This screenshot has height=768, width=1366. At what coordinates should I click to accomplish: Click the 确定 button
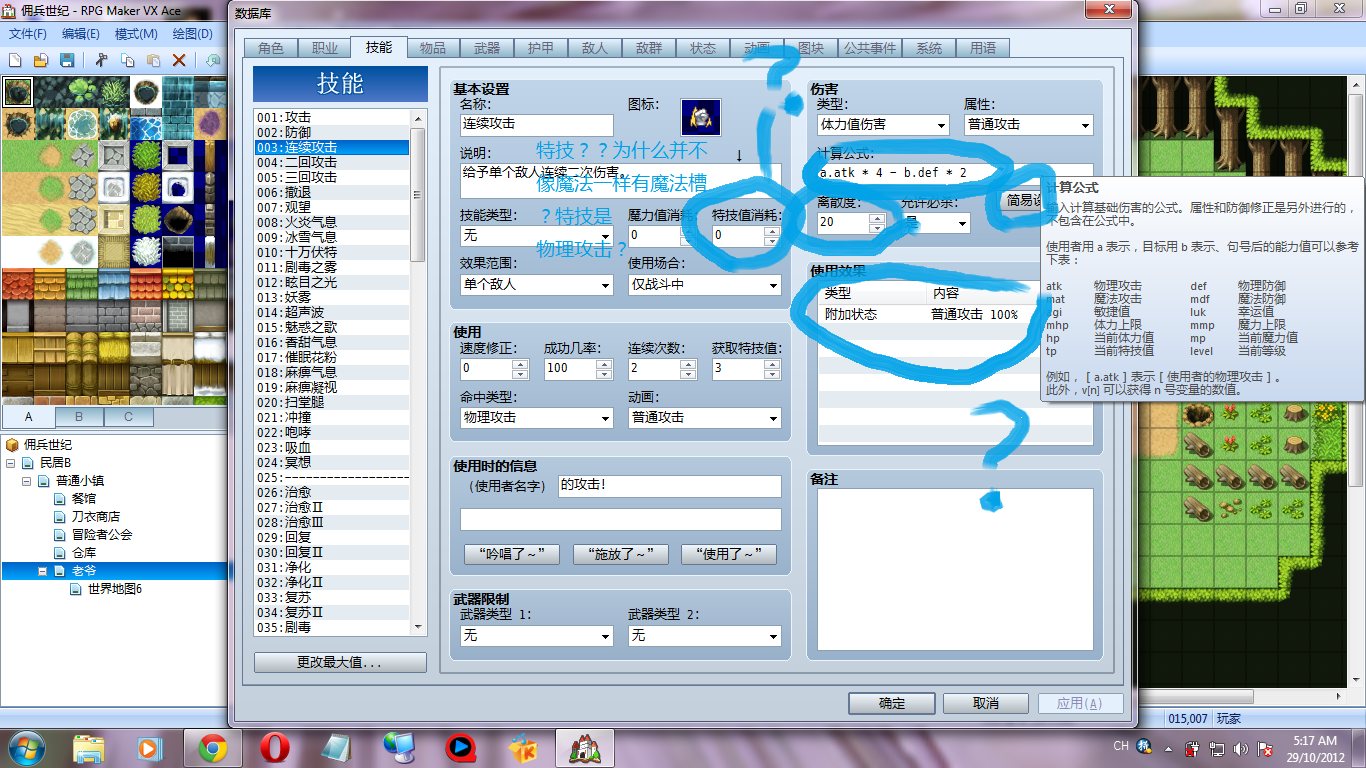coord(892,703)
